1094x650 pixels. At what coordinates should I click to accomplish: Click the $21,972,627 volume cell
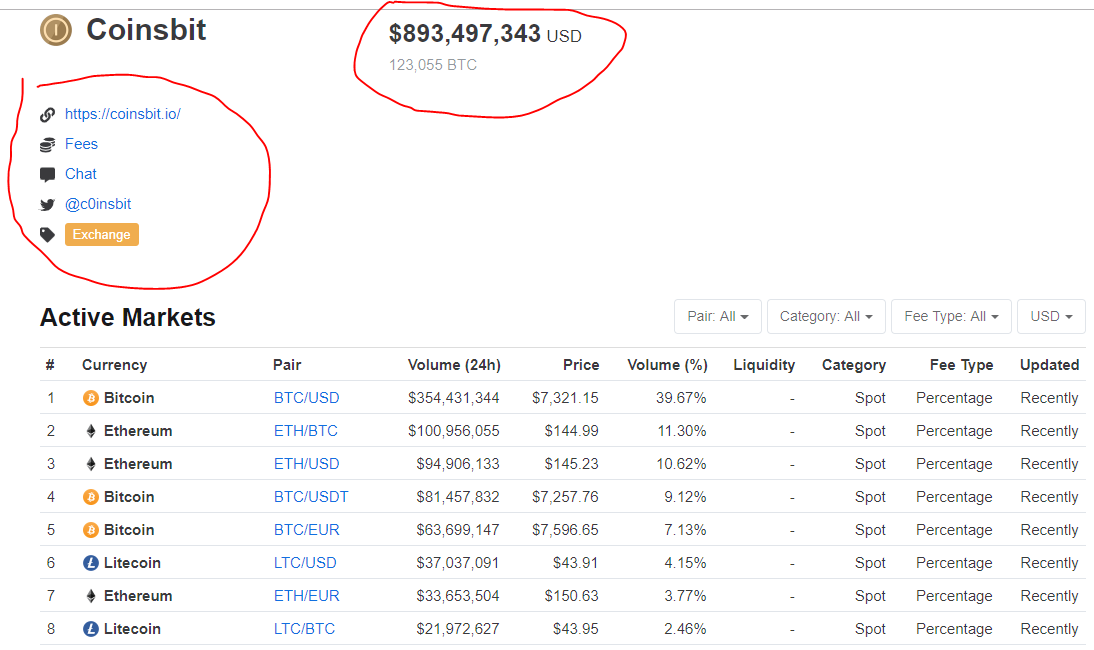(458, 629)
